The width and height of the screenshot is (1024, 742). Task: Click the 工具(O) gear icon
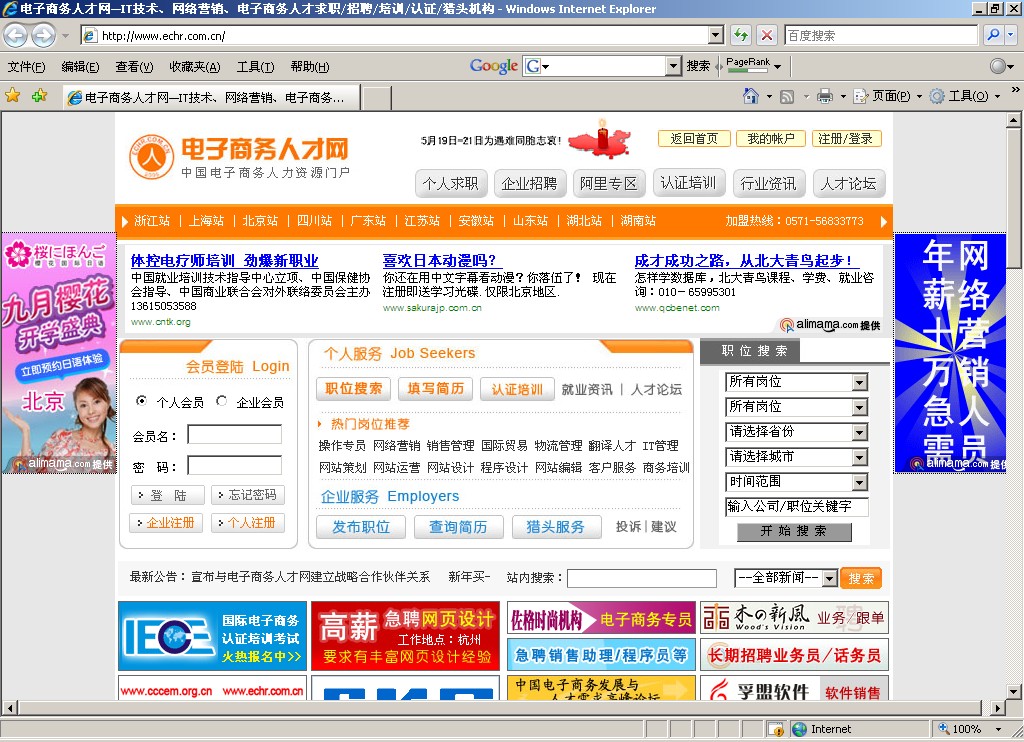937,97
